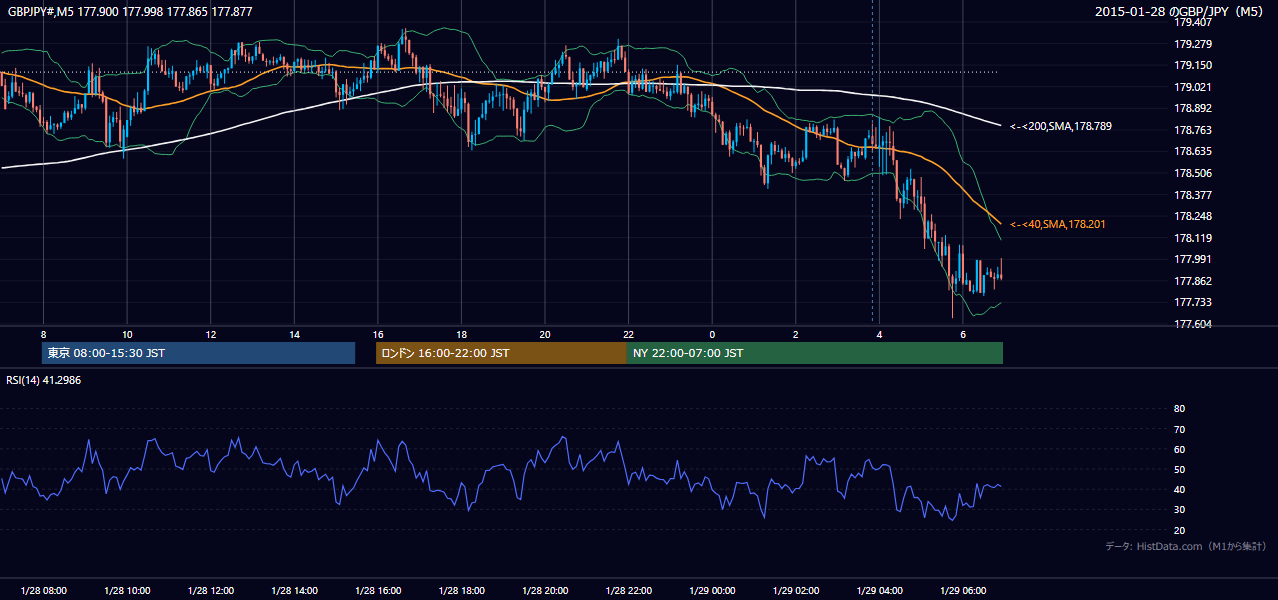Click the bottom time label 1/28 12:00
Viewport: 1278px width, 600px height.
click(210, 591)
